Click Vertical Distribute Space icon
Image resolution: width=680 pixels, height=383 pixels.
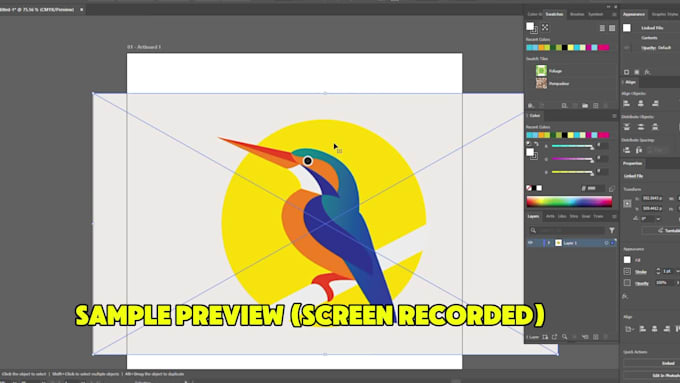[x=626, y=150]
